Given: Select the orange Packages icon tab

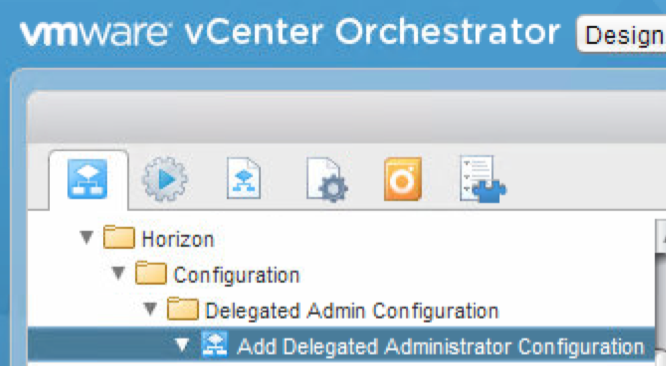Looking at the screenshot, I should (x=403, y=179).
